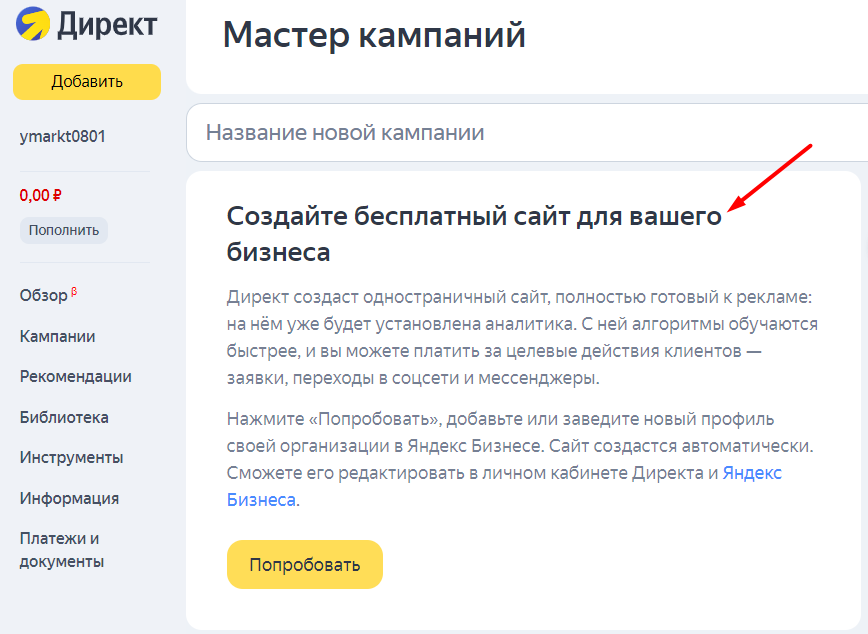Viewport: 868px width, 634px height.
Task: Click the Создайте бесплатный сайт heading
Action: pos(474,233)
